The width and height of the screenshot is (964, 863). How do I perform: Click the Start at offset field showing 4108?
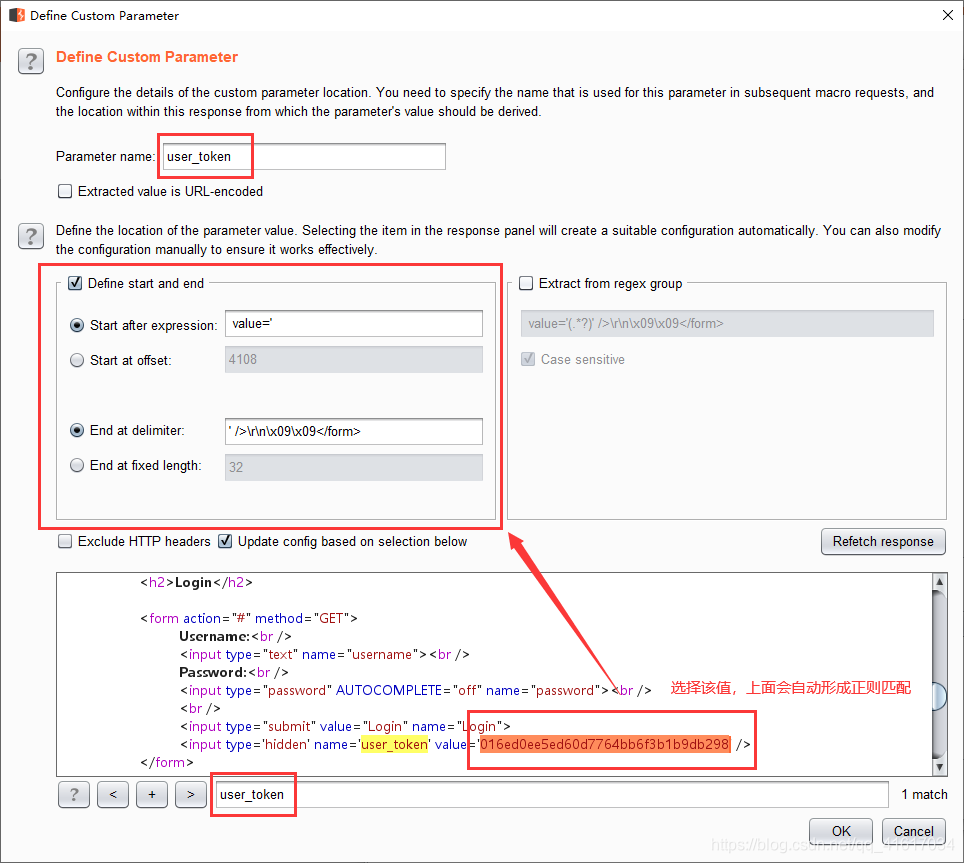point(354,360)
